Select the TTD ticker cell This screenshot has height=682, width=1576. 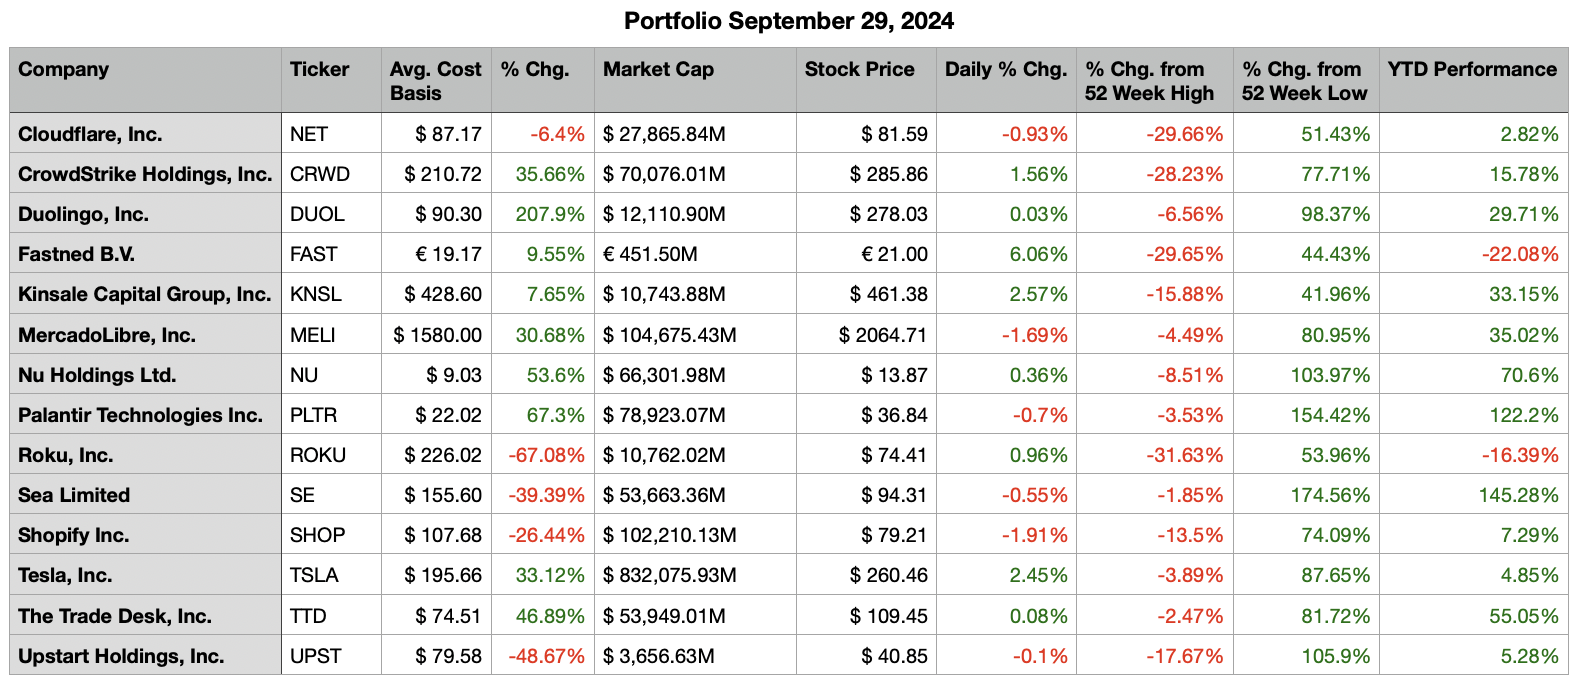[x=308, y=616]
